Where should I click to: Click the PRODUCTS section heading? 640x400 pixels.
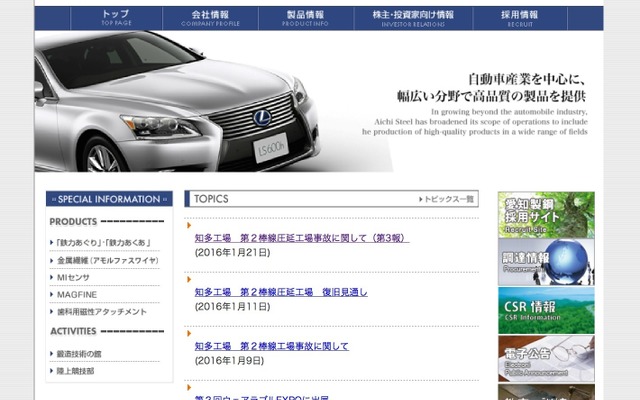(73, 222)
